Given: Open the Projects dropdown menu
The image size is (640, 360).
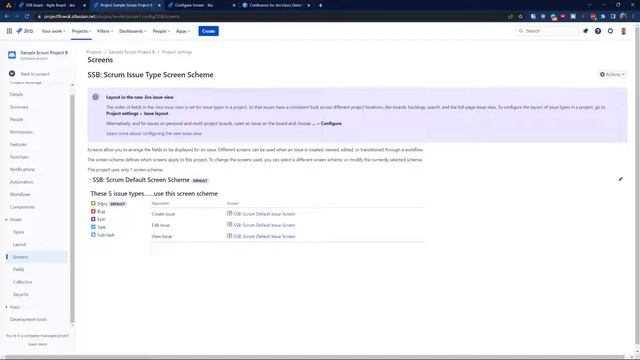Looking at the screenshot, I should pyautogui.click(x=81, y=31).
